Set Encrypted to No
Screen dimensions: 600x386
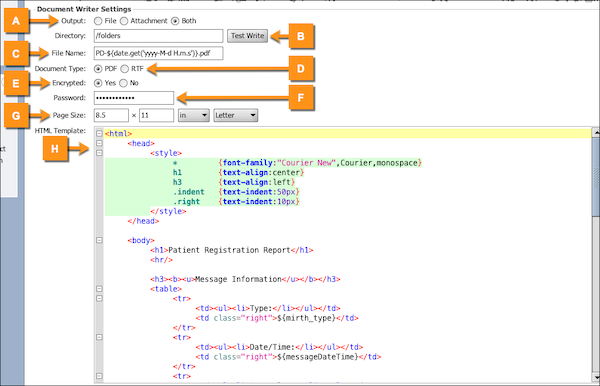(x=124, y=83)
